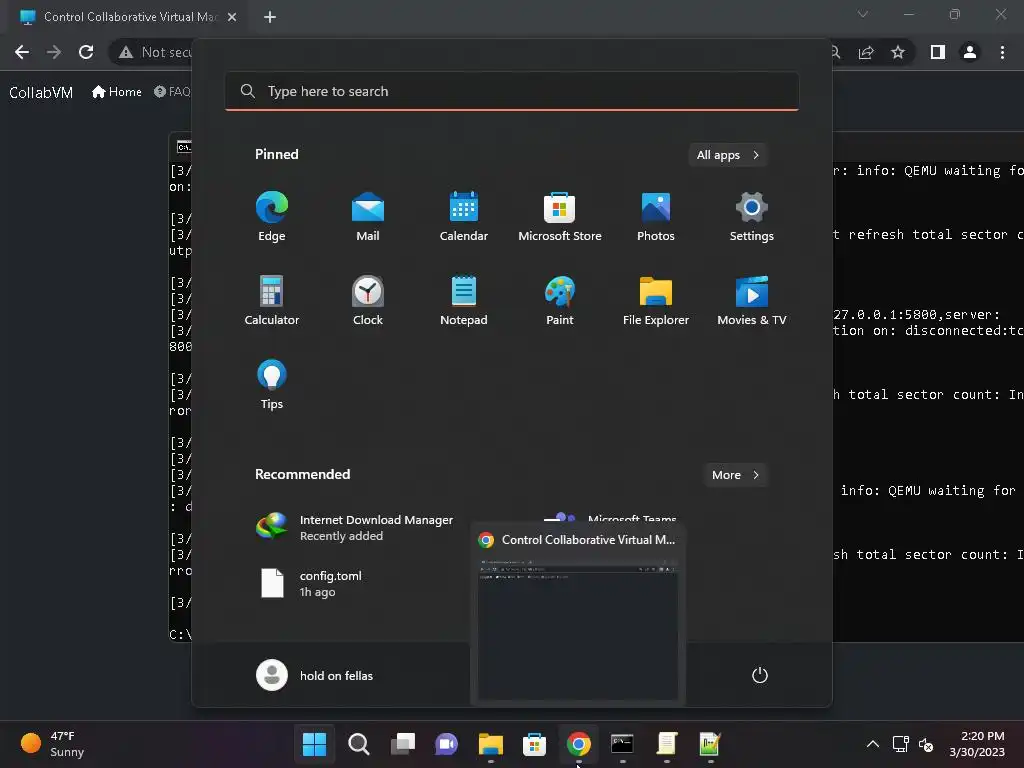Launch Notepad from Start menu

pos(464,300)
